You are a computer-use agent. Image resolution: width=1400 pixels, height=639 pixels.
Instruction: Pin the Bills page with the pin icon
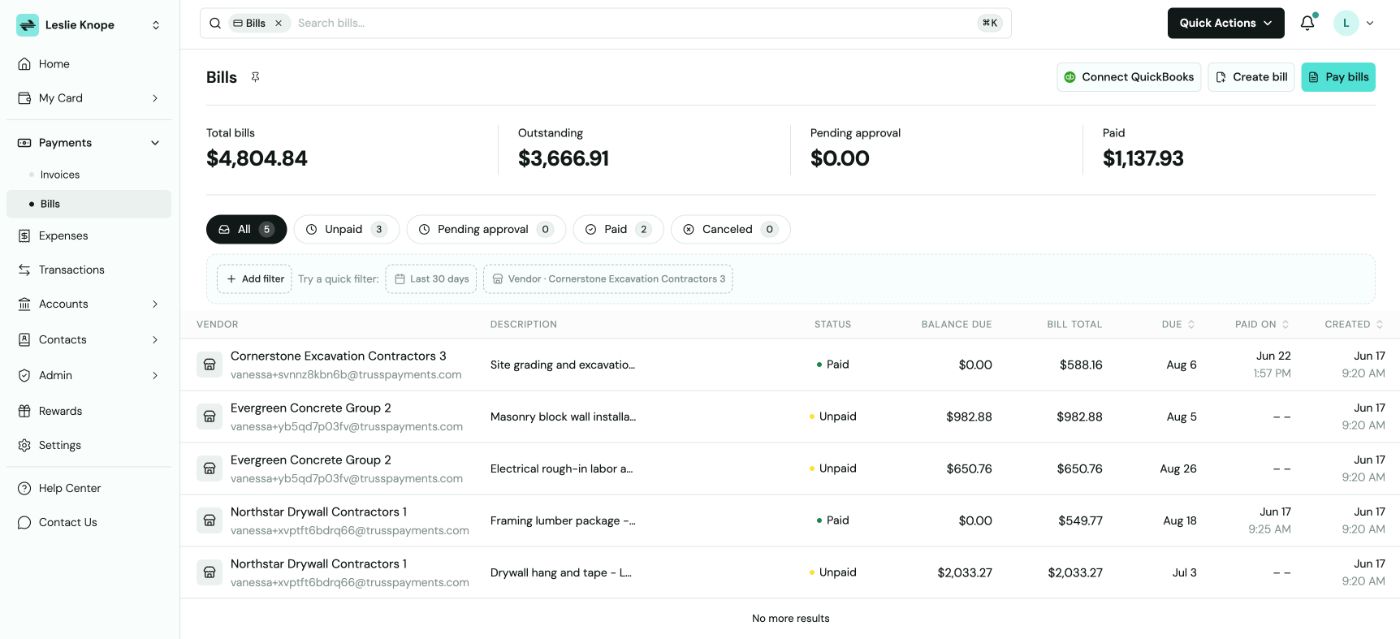(255, 77)
